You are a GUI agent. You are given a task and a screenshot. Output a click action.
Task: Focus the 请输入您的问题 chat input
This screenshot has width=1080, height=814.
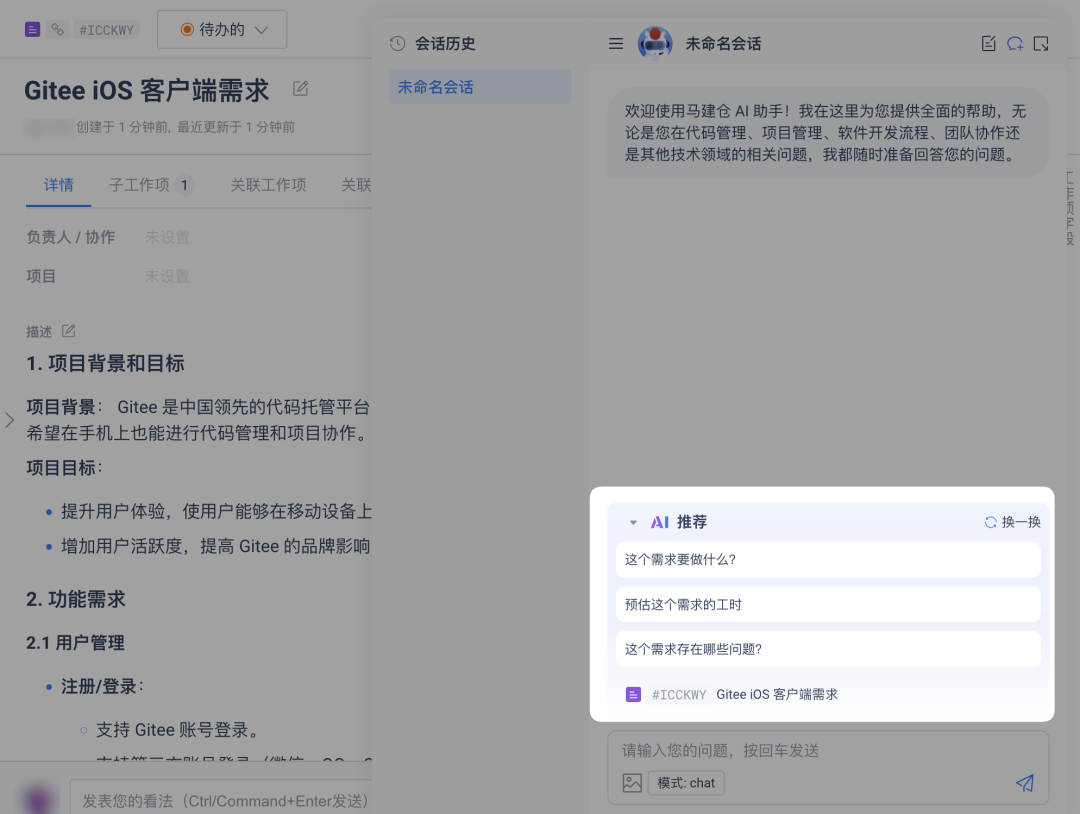tap(828, 750)
